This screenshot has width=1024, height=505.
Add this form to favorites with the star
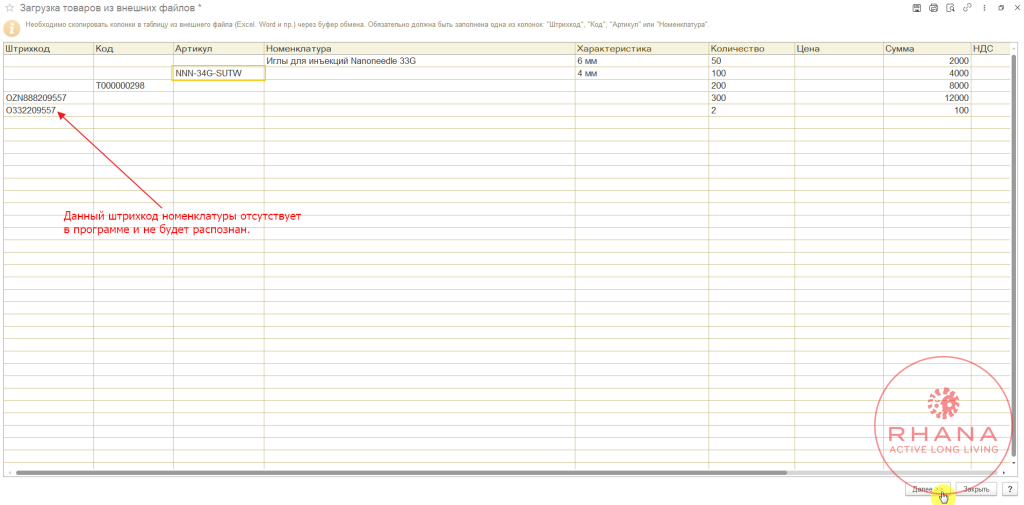point(9,8)
